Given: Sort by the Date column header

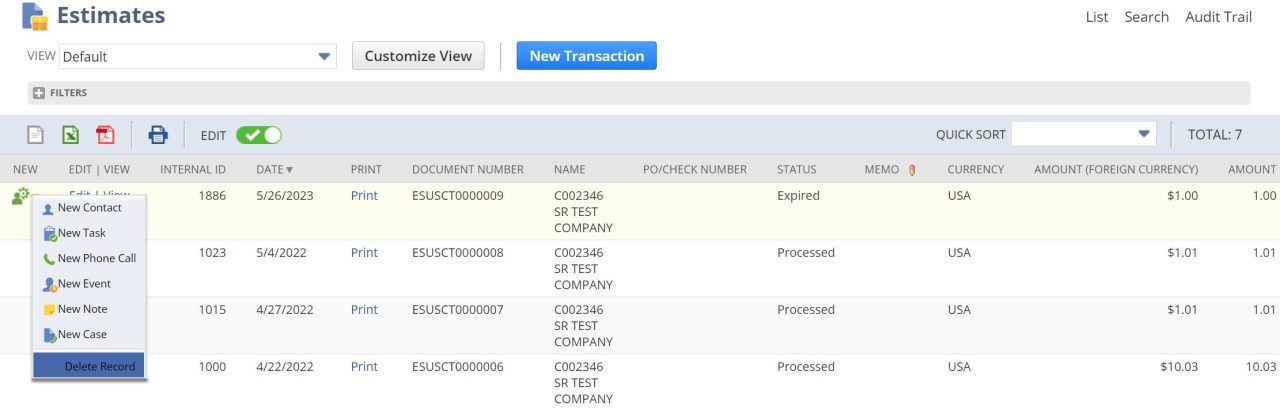Looking at the screenshot, I should coord(275,170).
